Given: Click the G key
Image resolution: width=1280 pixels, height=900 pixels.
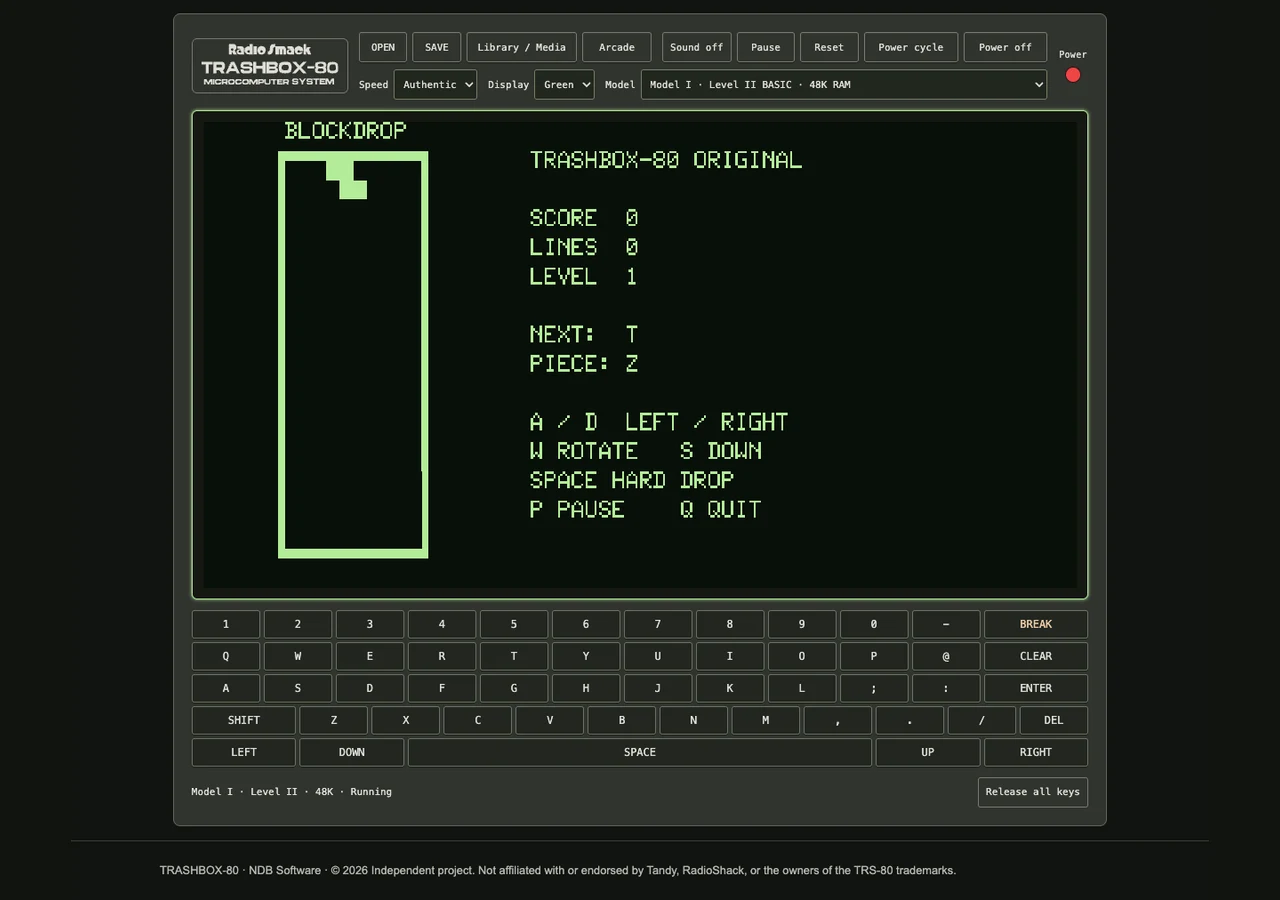Looking at the screenshot, I should click(x=514, y=688).
